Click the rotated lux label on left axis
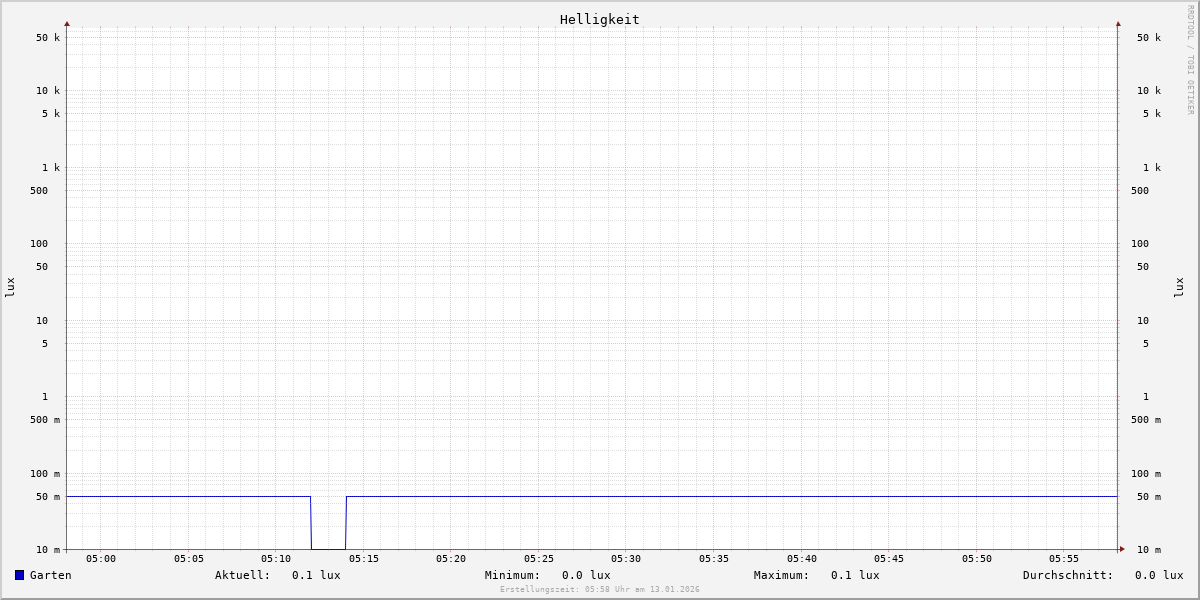Image resolution: width=1200 pixels, height=600 pixels. pyautogui.click(x=10, y=287)
